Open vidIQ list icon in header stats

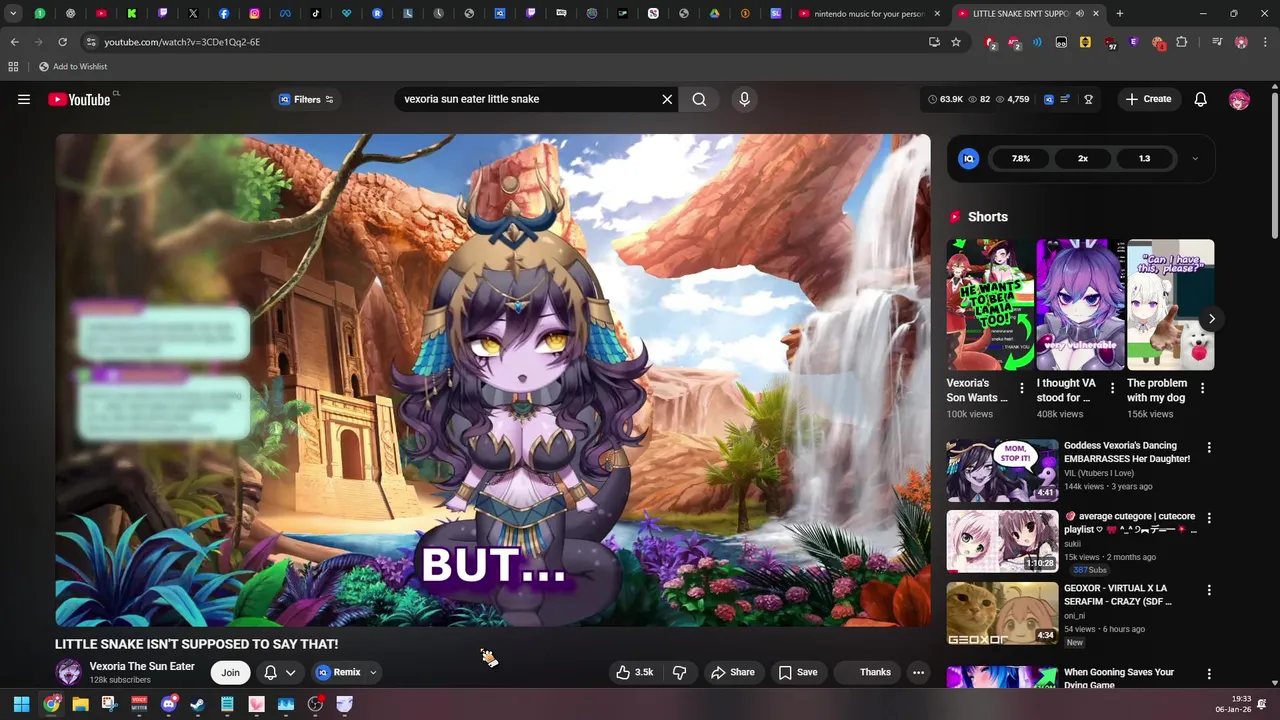1065,99
